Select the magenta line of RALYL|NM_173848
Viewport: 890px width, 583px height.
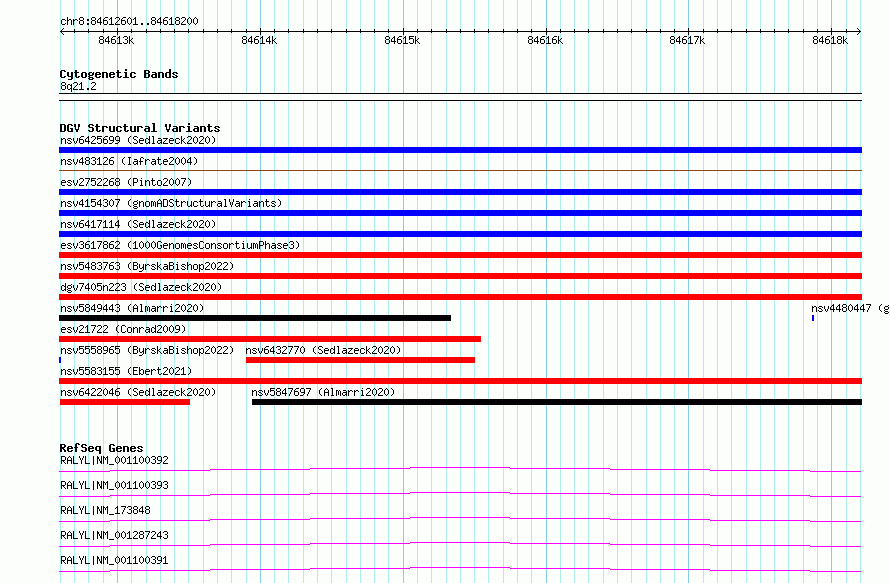pyautogui.click(x=460, y=519)
